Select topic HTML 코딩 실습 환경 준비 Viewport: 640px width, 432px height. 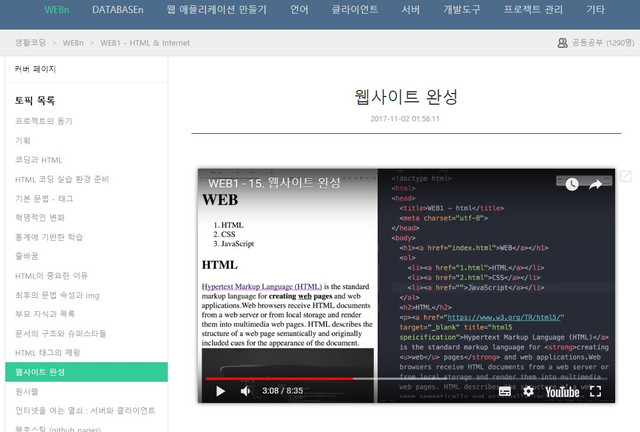[62, 179]
